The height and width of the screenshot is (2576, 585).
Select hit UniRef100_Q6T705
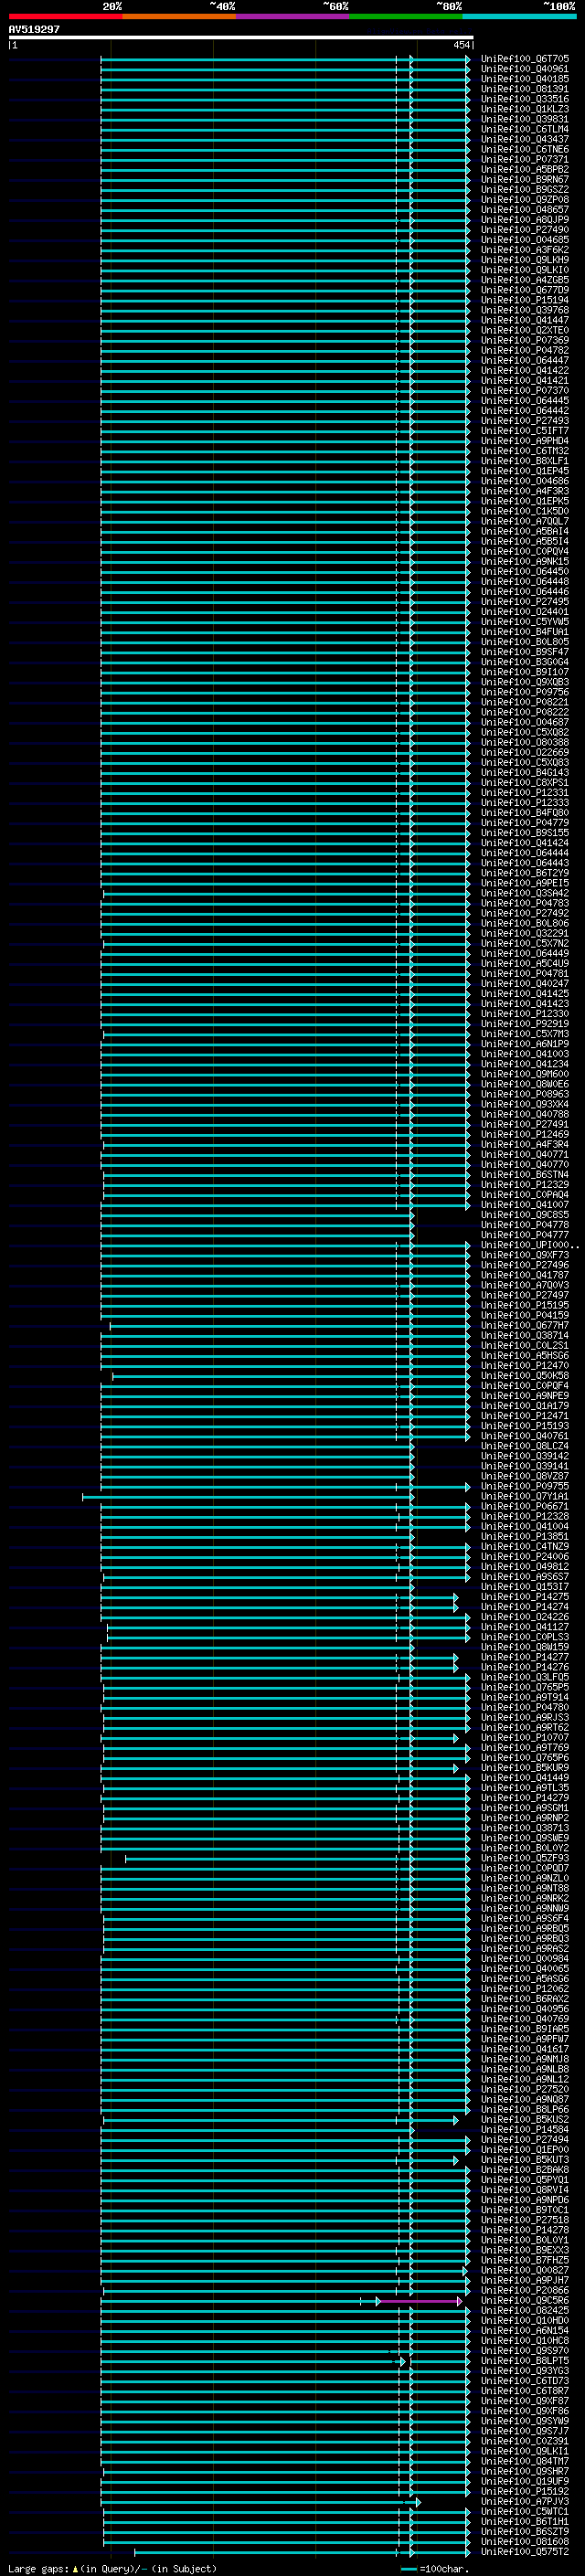(x=525, y=59)
